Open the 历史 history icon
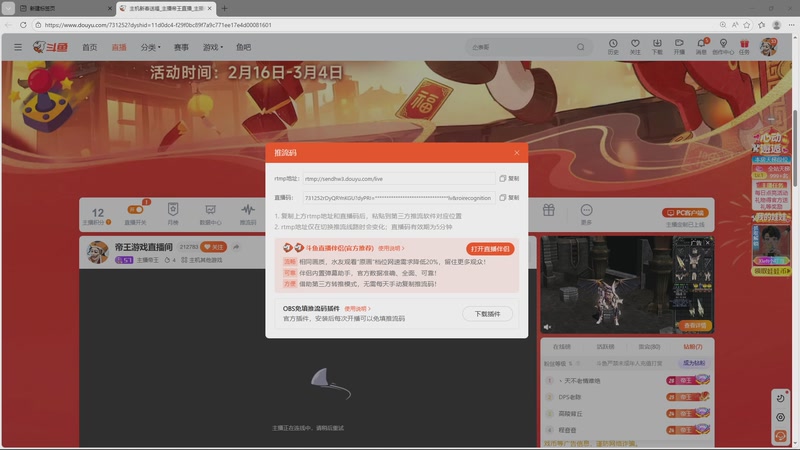This screenshot has height=450, width=800. tap(613, 47)
